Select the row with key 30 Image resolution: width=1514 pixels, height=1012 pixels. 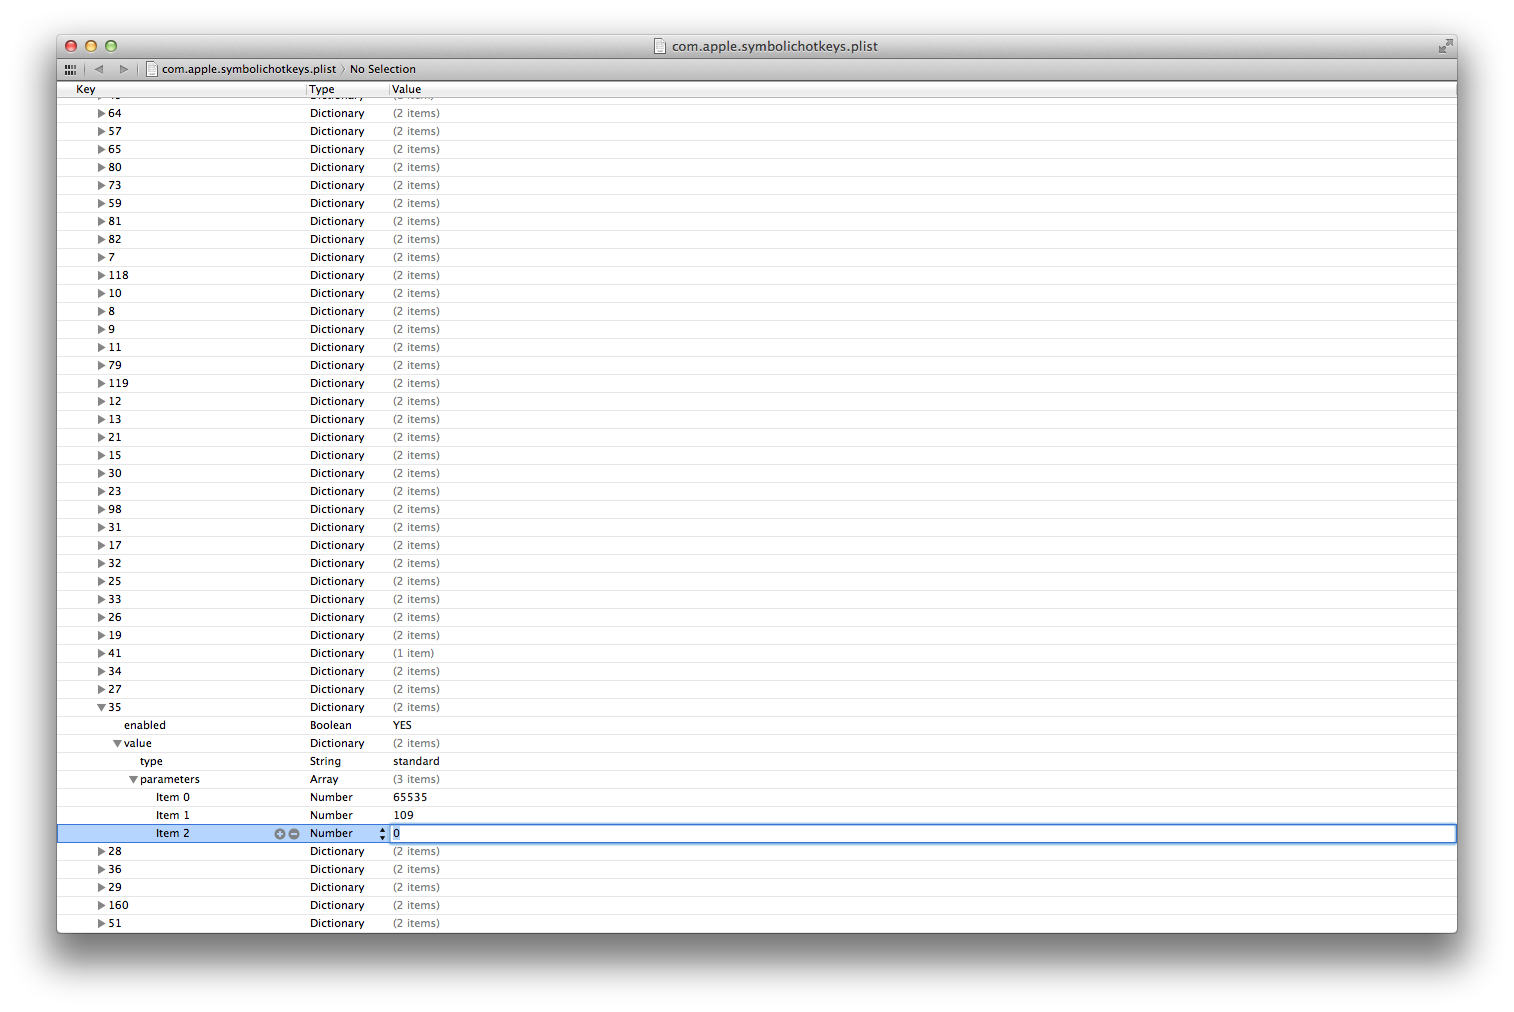[x=756, y=474]
